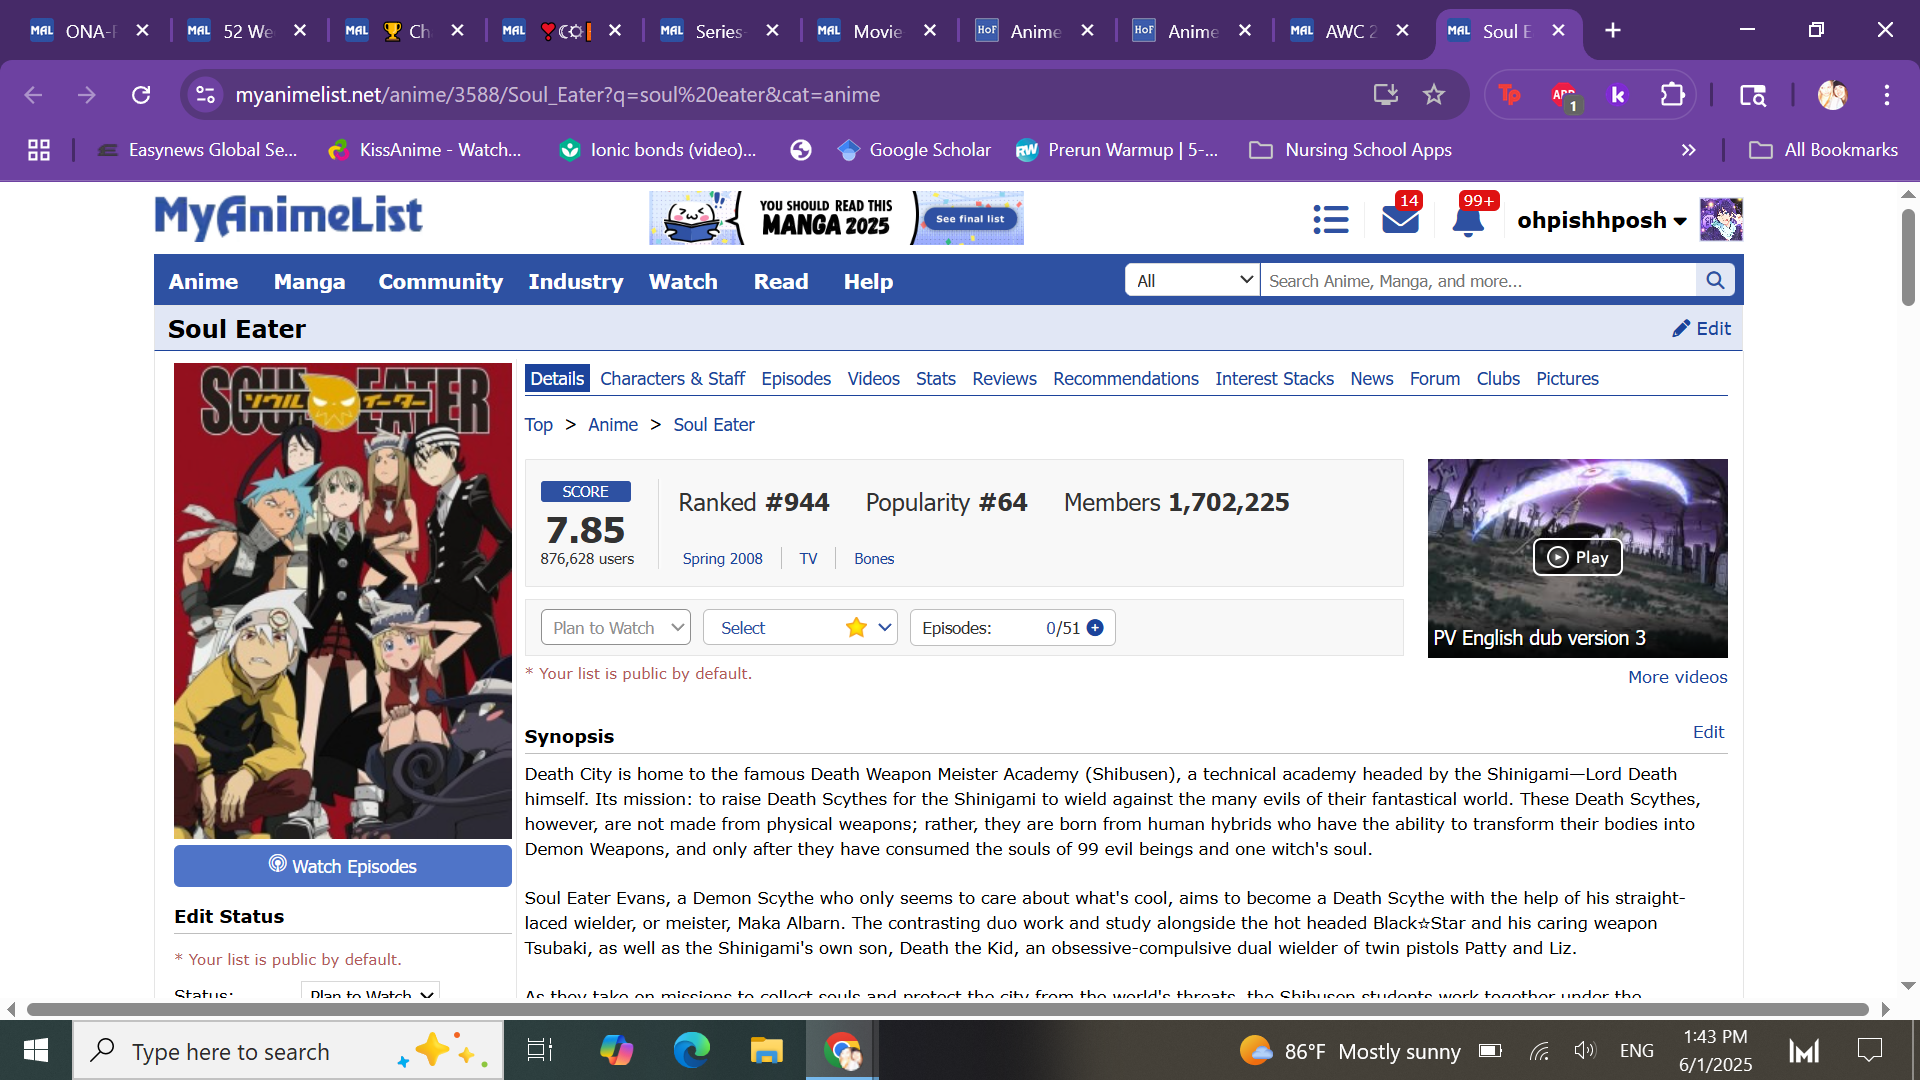Increment episodes with the plus icon

(x=1095, y=628)
